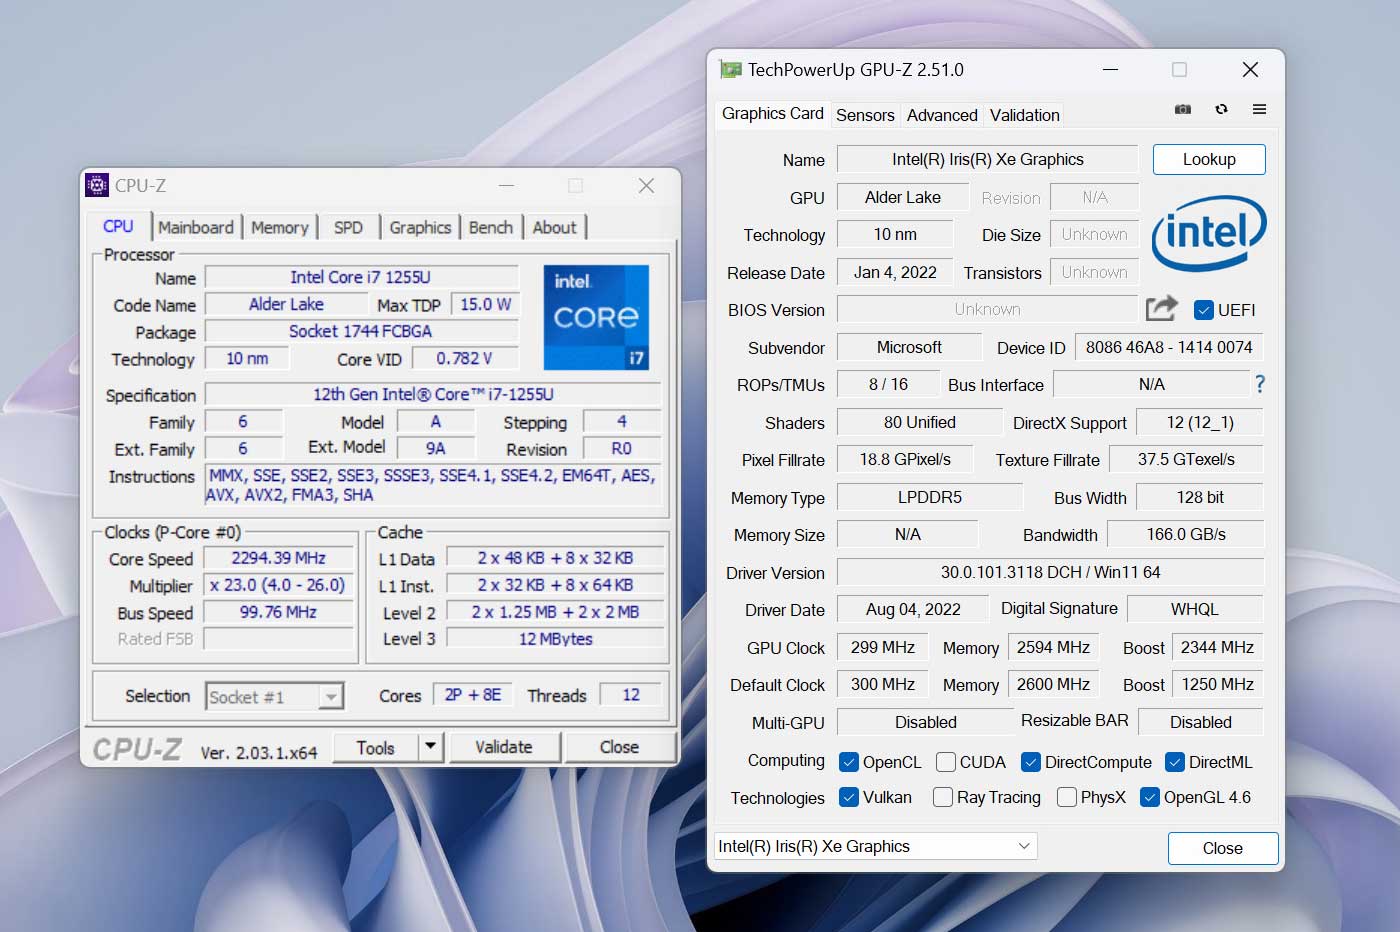Click the GPU Name field Intel(R) Iris(R) Xe Graphics
Image resolution: width=1400 pixels, height=932 pixels.
click(x=988, y=159)
